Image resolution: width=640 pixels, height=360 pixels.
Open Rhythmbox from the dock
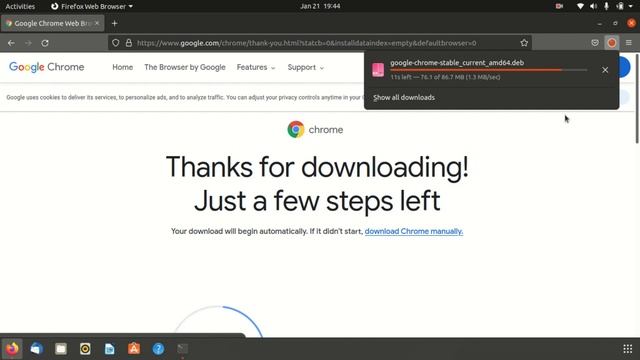coord(85,349)
